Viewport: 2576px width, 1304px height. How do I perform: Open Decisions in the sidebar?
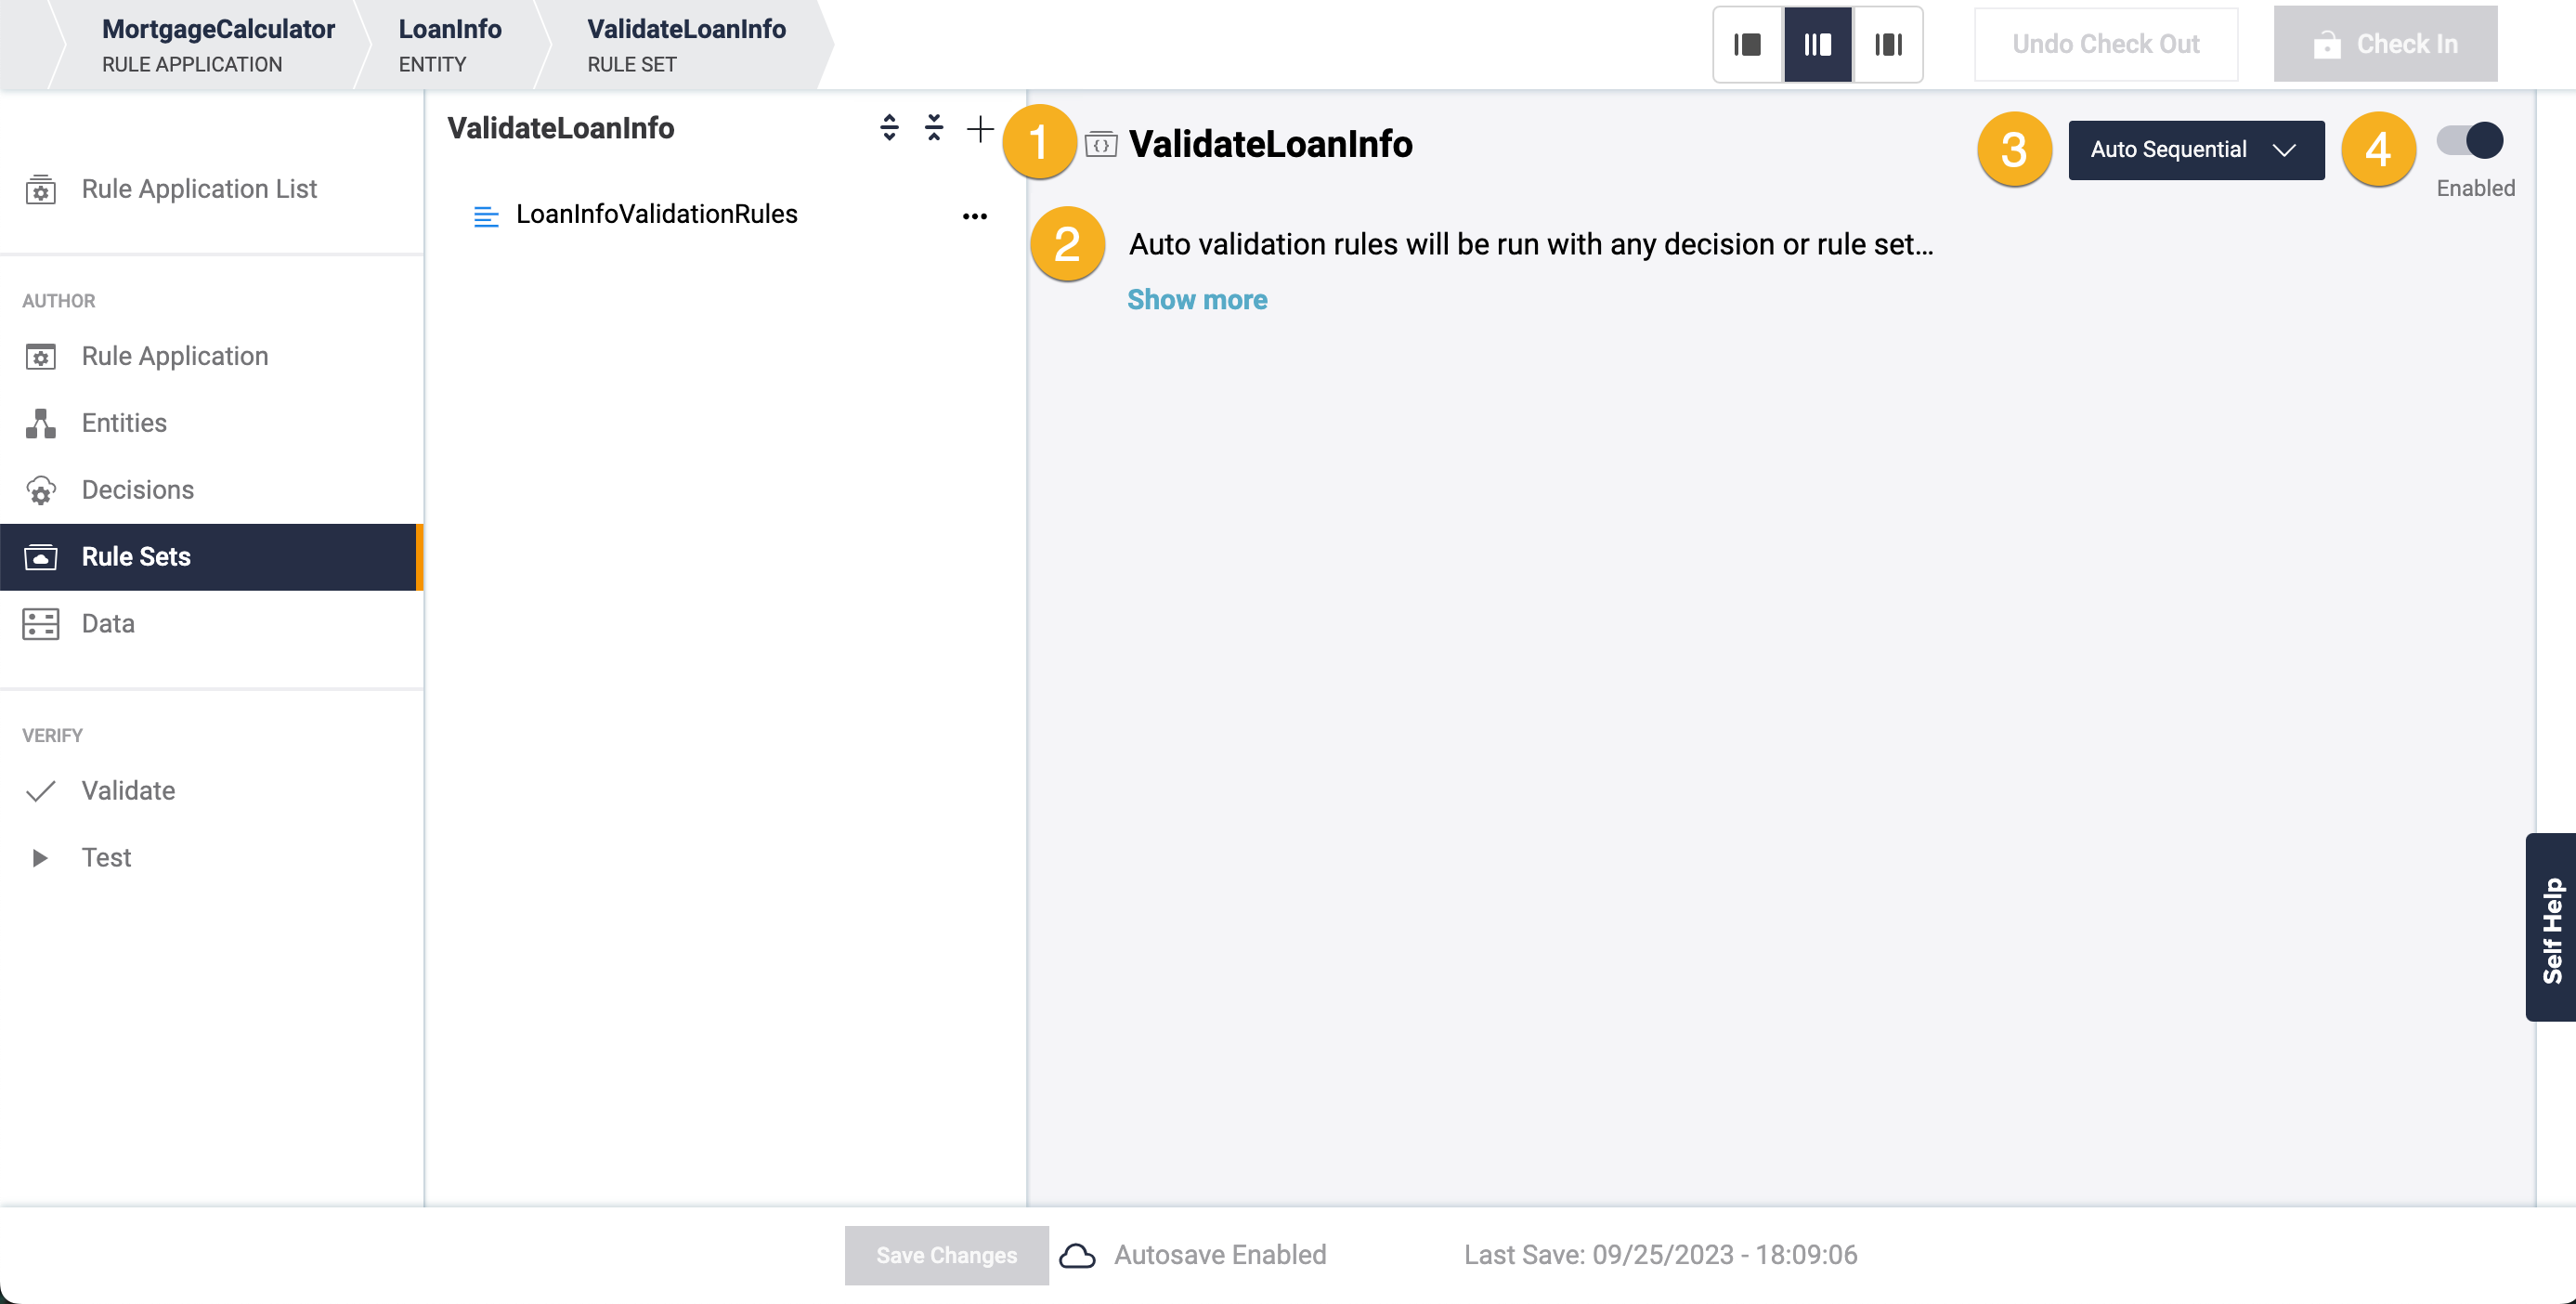coord(137,490)
